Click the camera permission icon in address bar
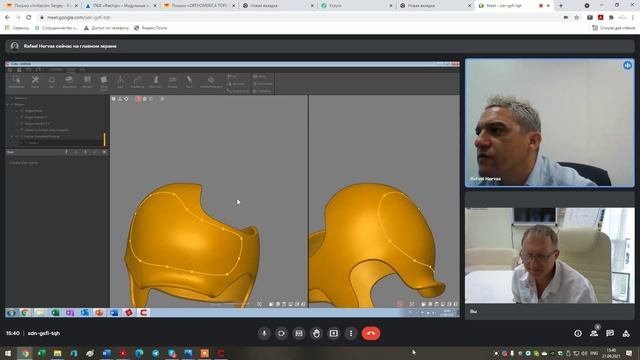Screen dimensions: 640x360 [566, 18]
